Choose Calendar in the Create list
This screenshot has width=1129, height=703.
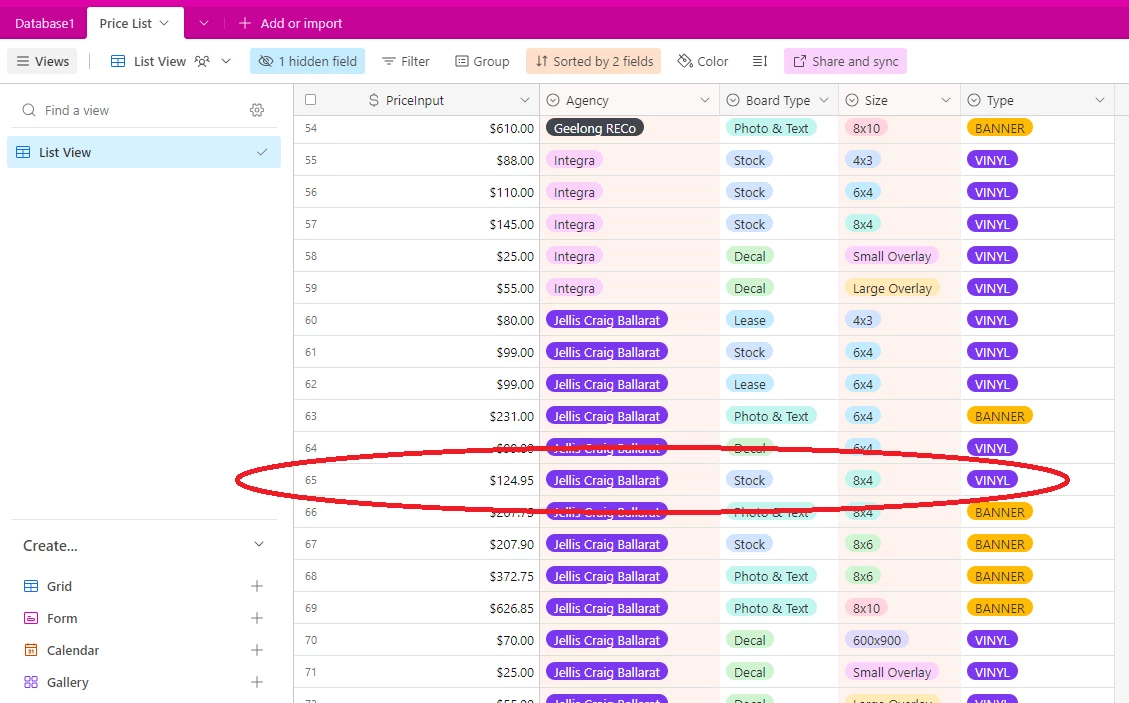[73, 650]
